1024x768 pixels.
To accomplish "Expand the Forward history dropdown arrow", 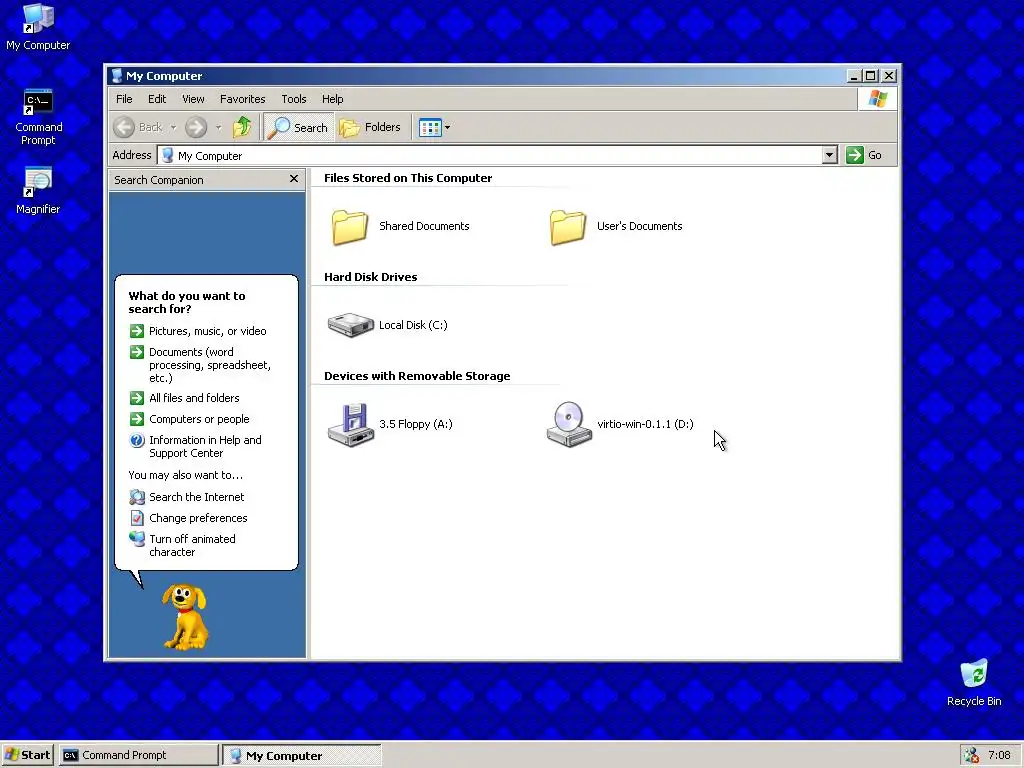I will point(218,127).
